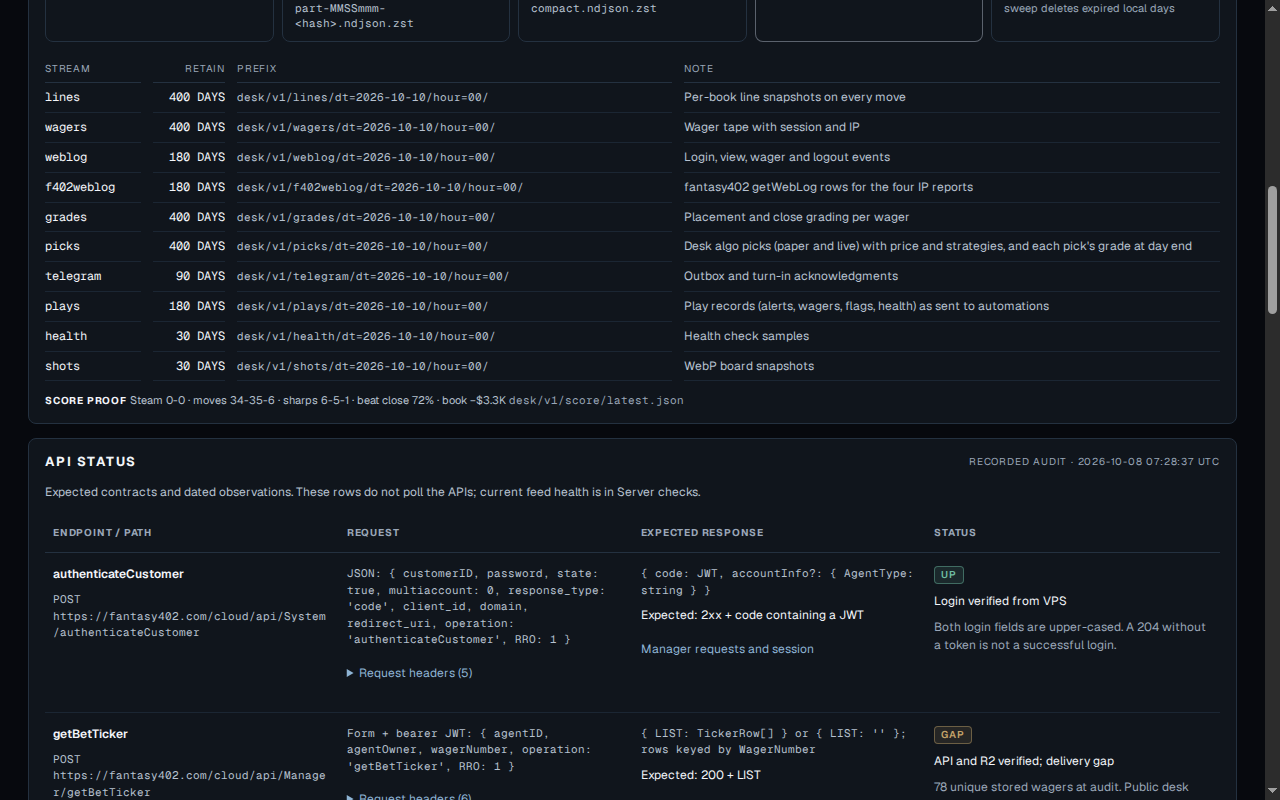Click the page's vertical scrollbar thumb

click(x=1272, y=250)
